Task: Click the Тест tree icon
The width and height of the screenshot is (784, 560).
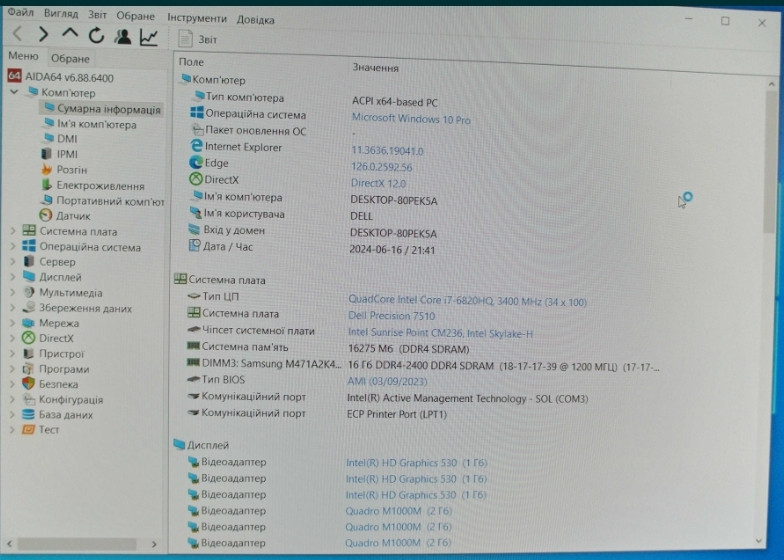Action: coord(28,429)
